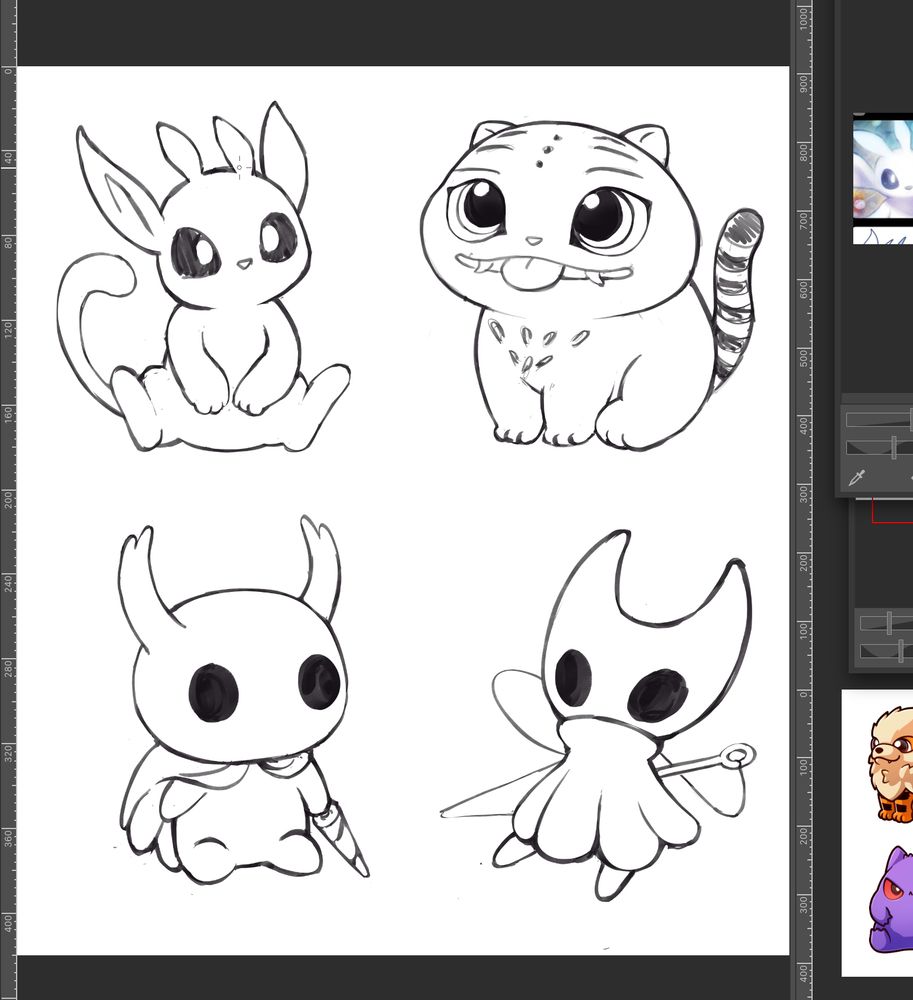
Task: Click the blue line sketch below the fairy thumbnail
Action: coord(883,237)
